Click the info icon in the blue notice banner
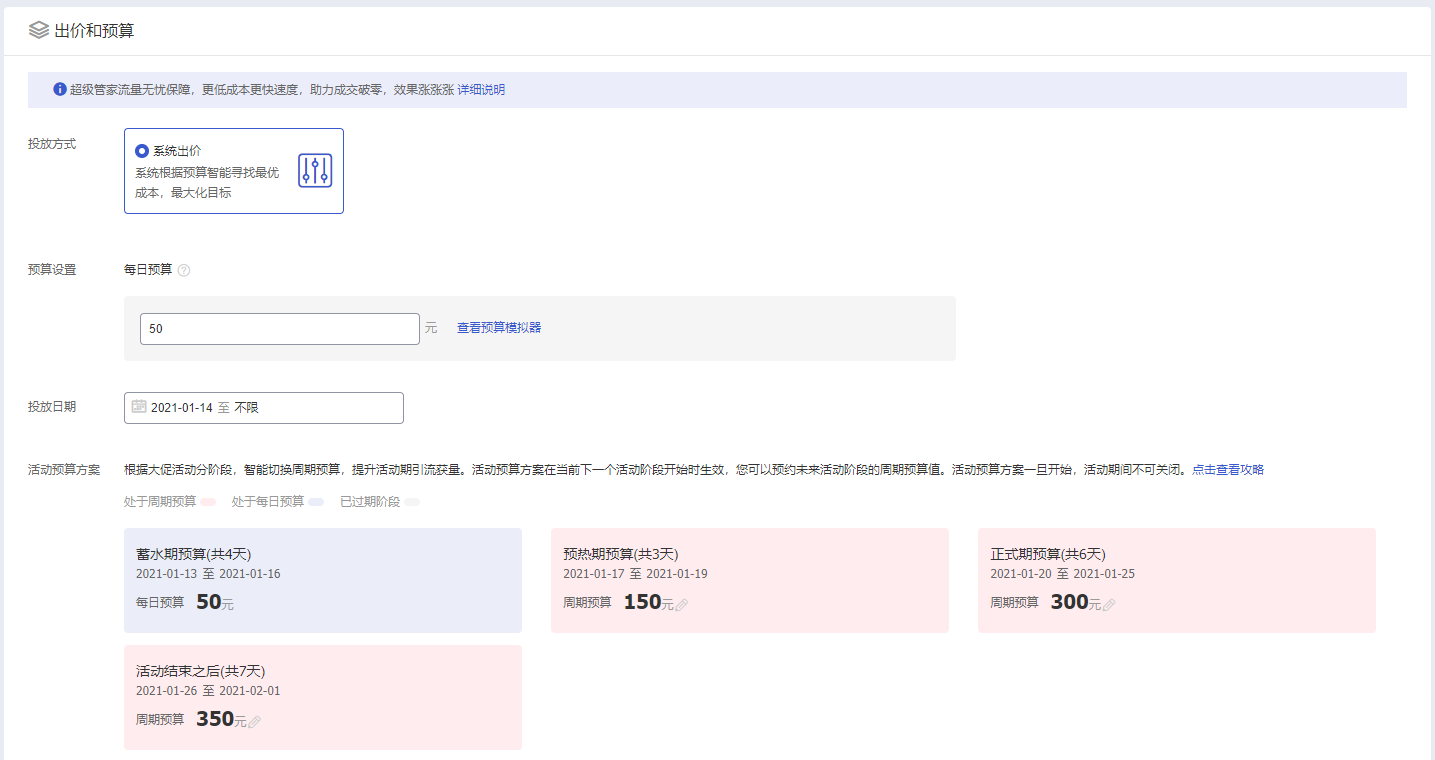This screenshot has height=760, width=1435. tap(59, 89)
